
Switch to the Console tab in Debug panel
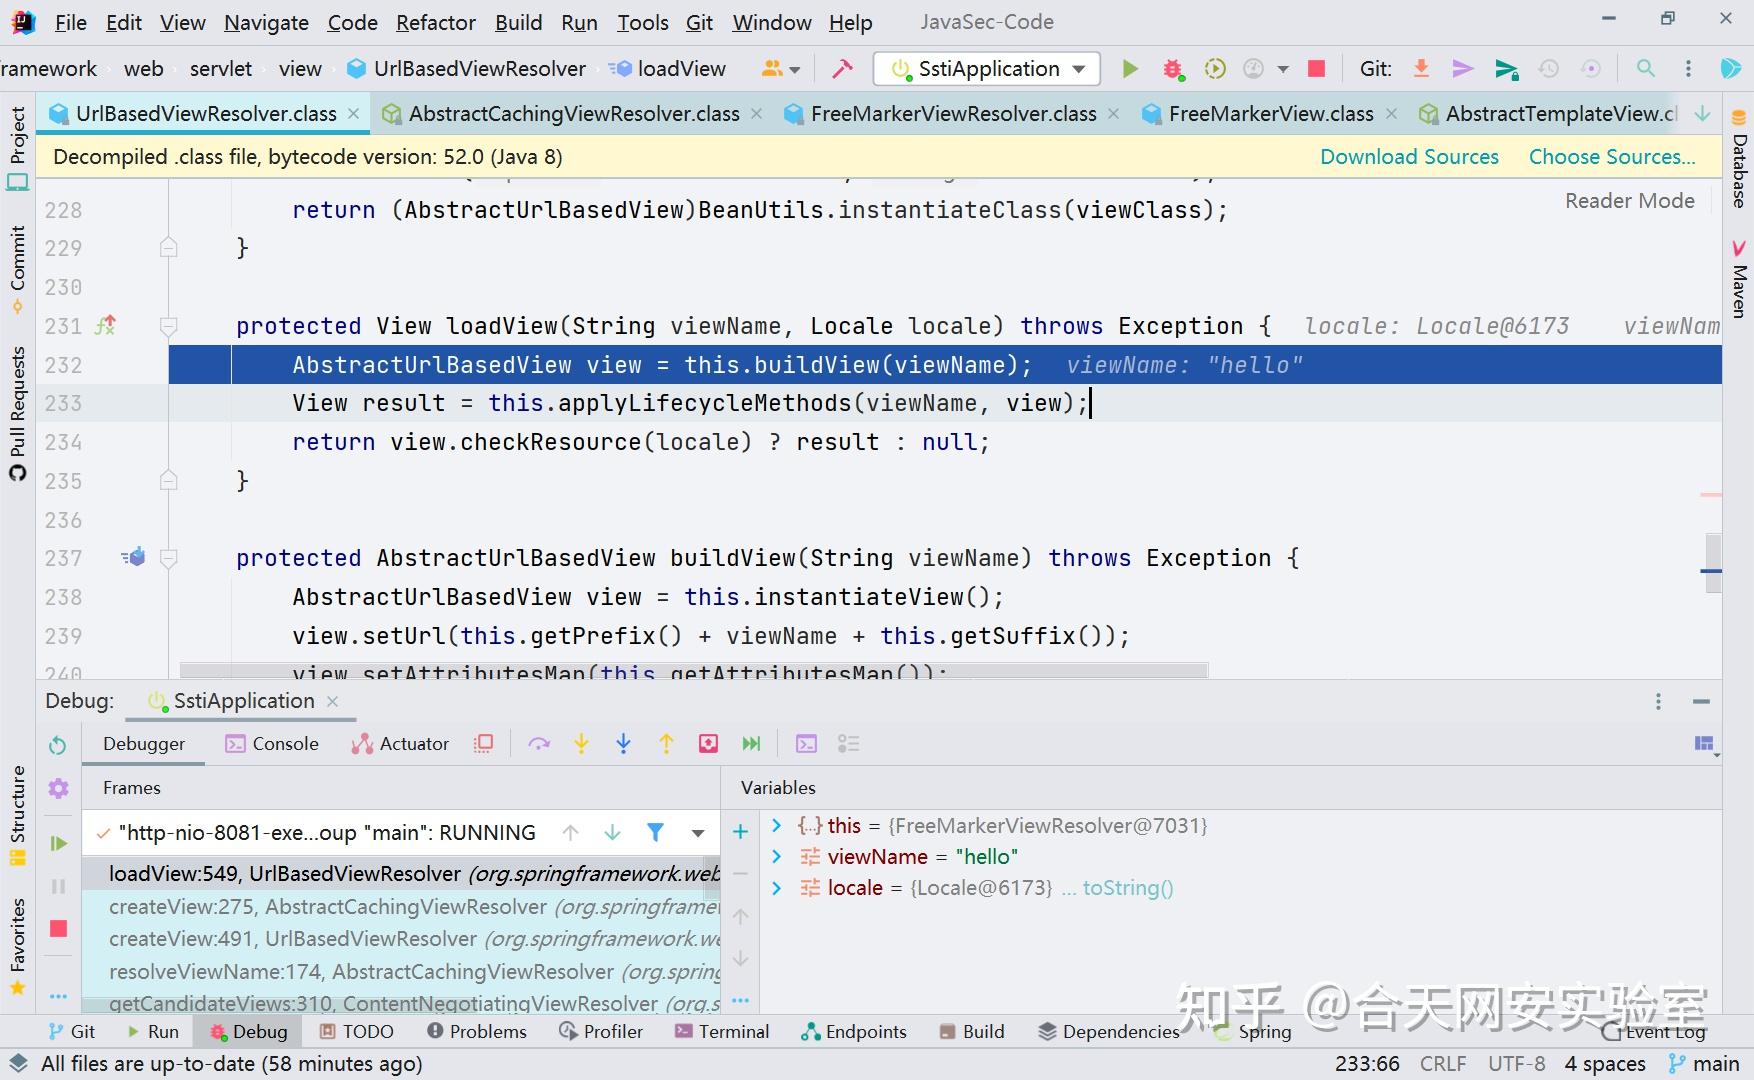pos(272,743)
